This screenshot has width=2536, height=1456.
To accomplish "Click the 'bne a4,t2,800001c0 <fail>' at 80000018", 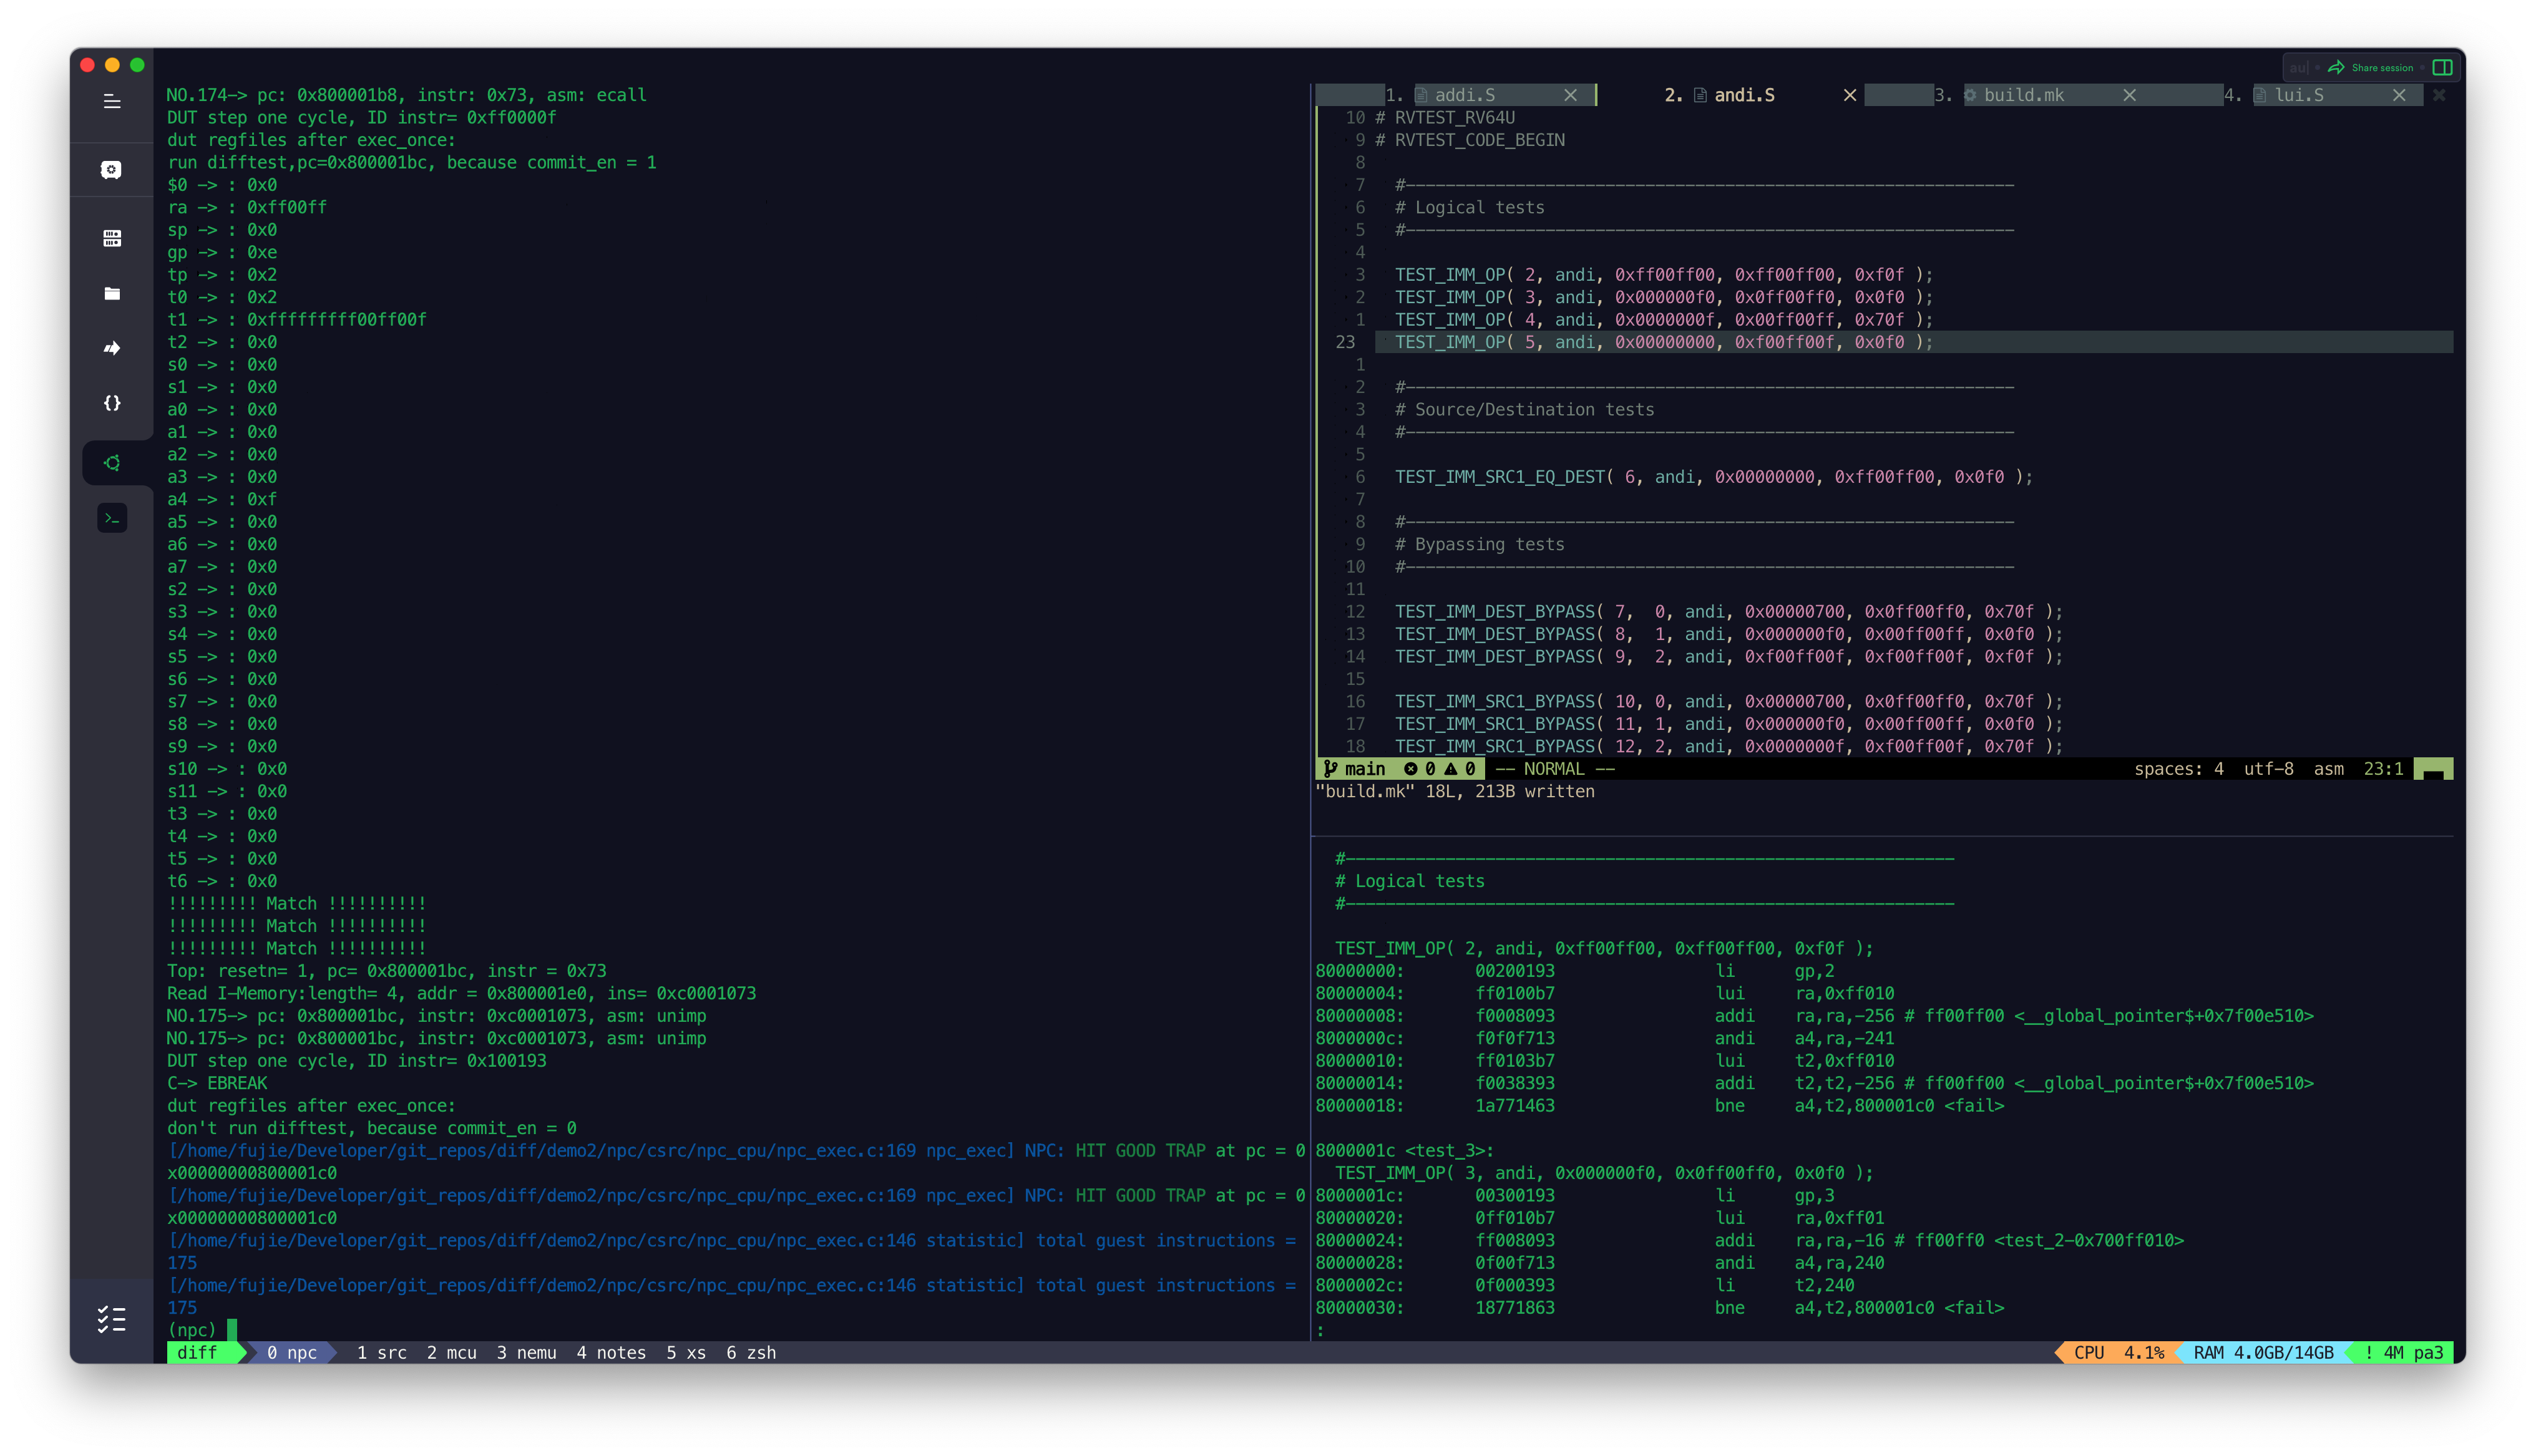I will pyautogui.click(x=1859, y=1105).
